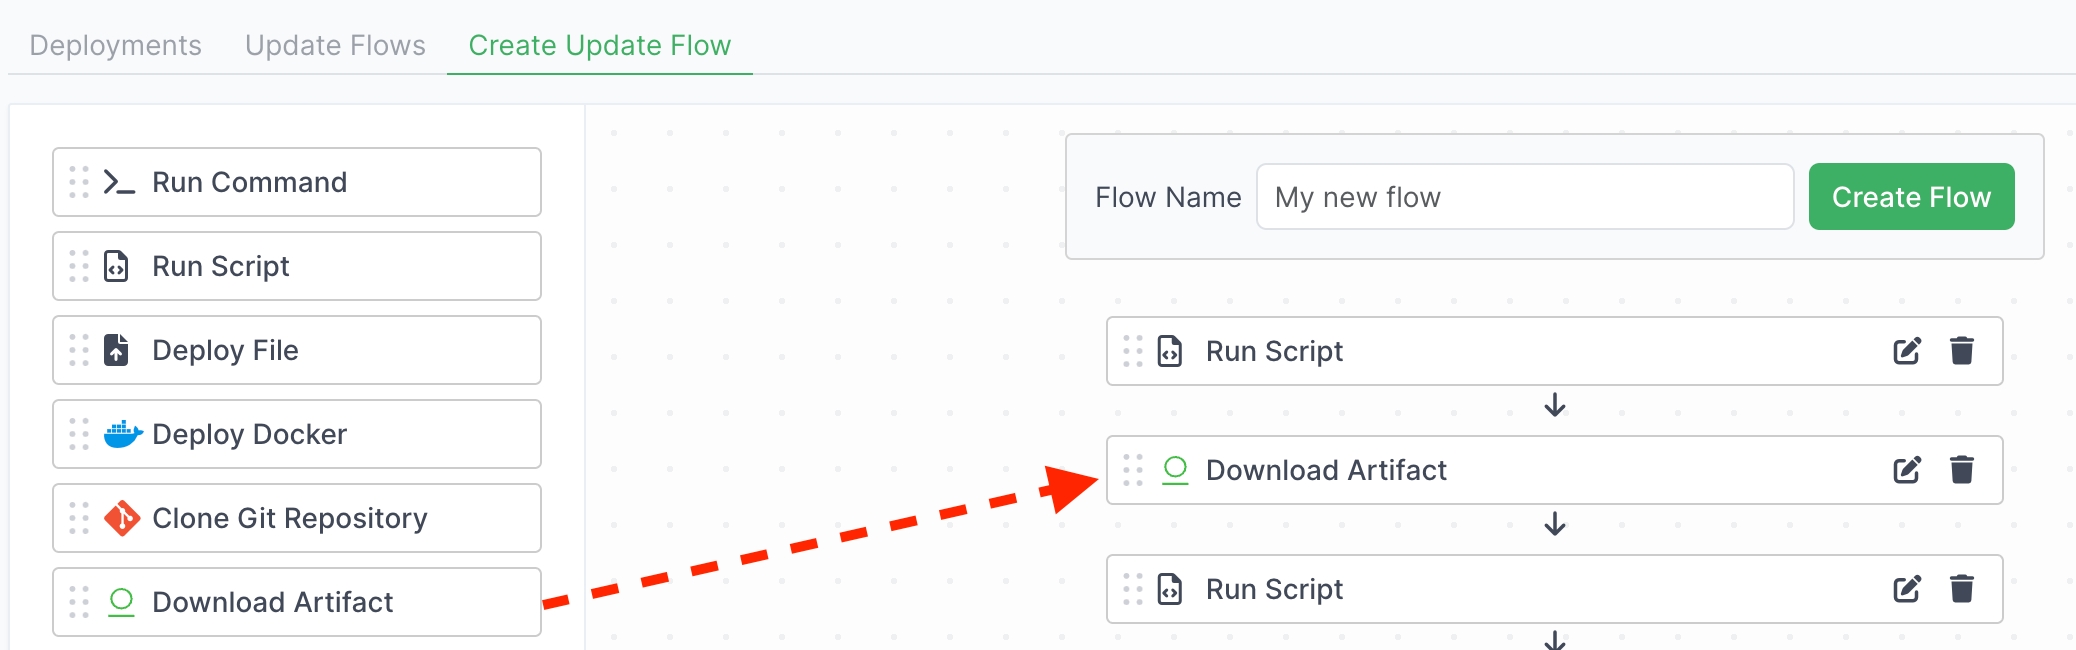Select the Download Artifact block in the left palette
This screenshot has height=650, width=2076.
click(x=297, y=602)
